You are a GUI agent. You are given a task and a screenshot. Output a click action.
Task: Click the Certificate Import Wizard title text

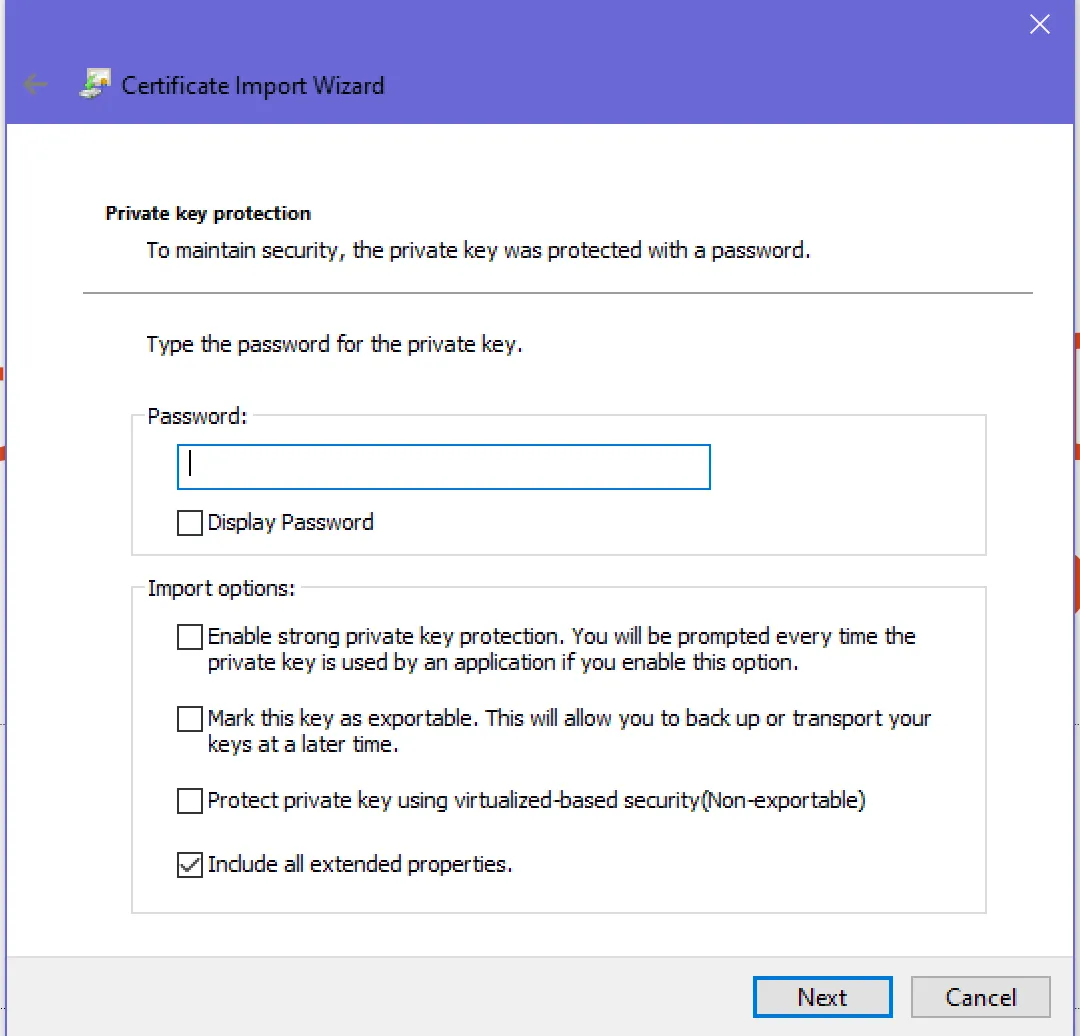click(253, 85)
